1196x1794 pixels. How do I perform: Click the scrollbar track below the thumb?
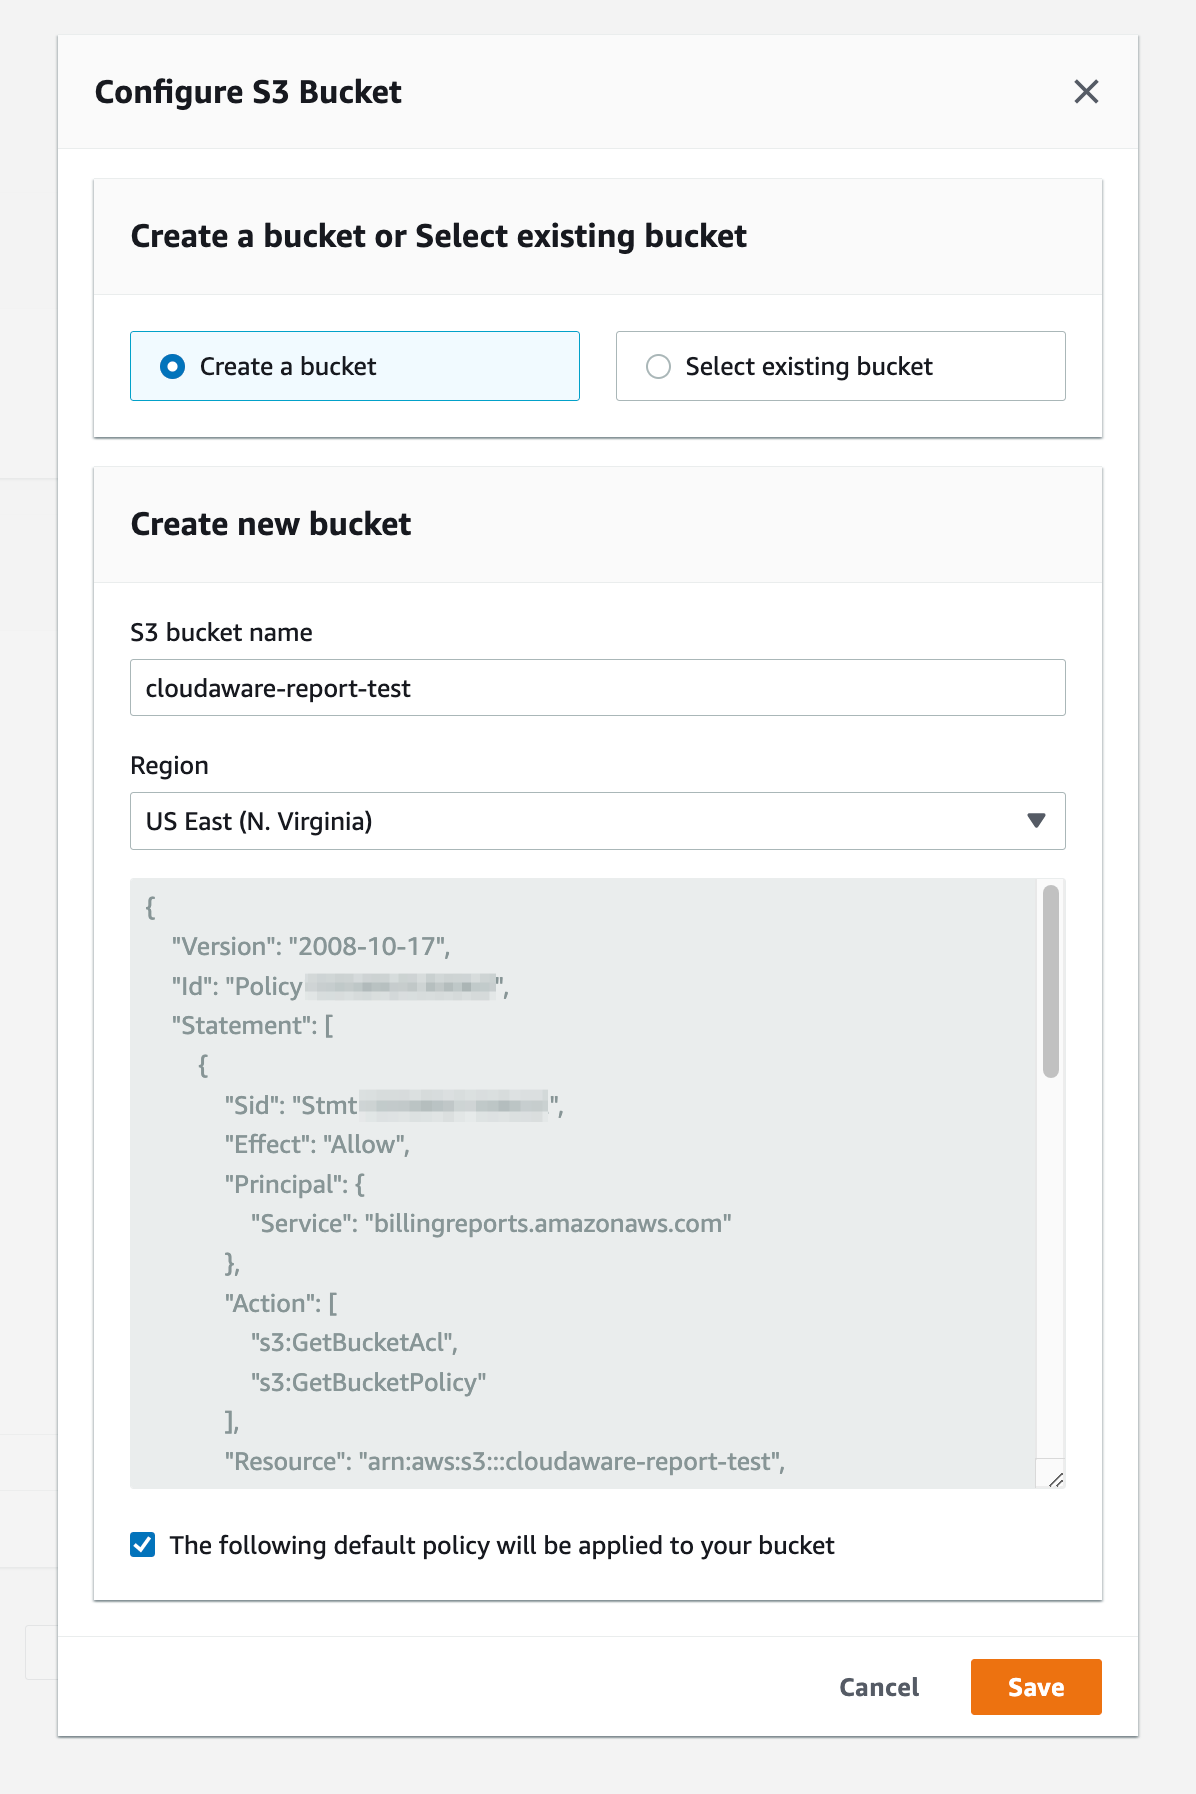[1050, 1270]
